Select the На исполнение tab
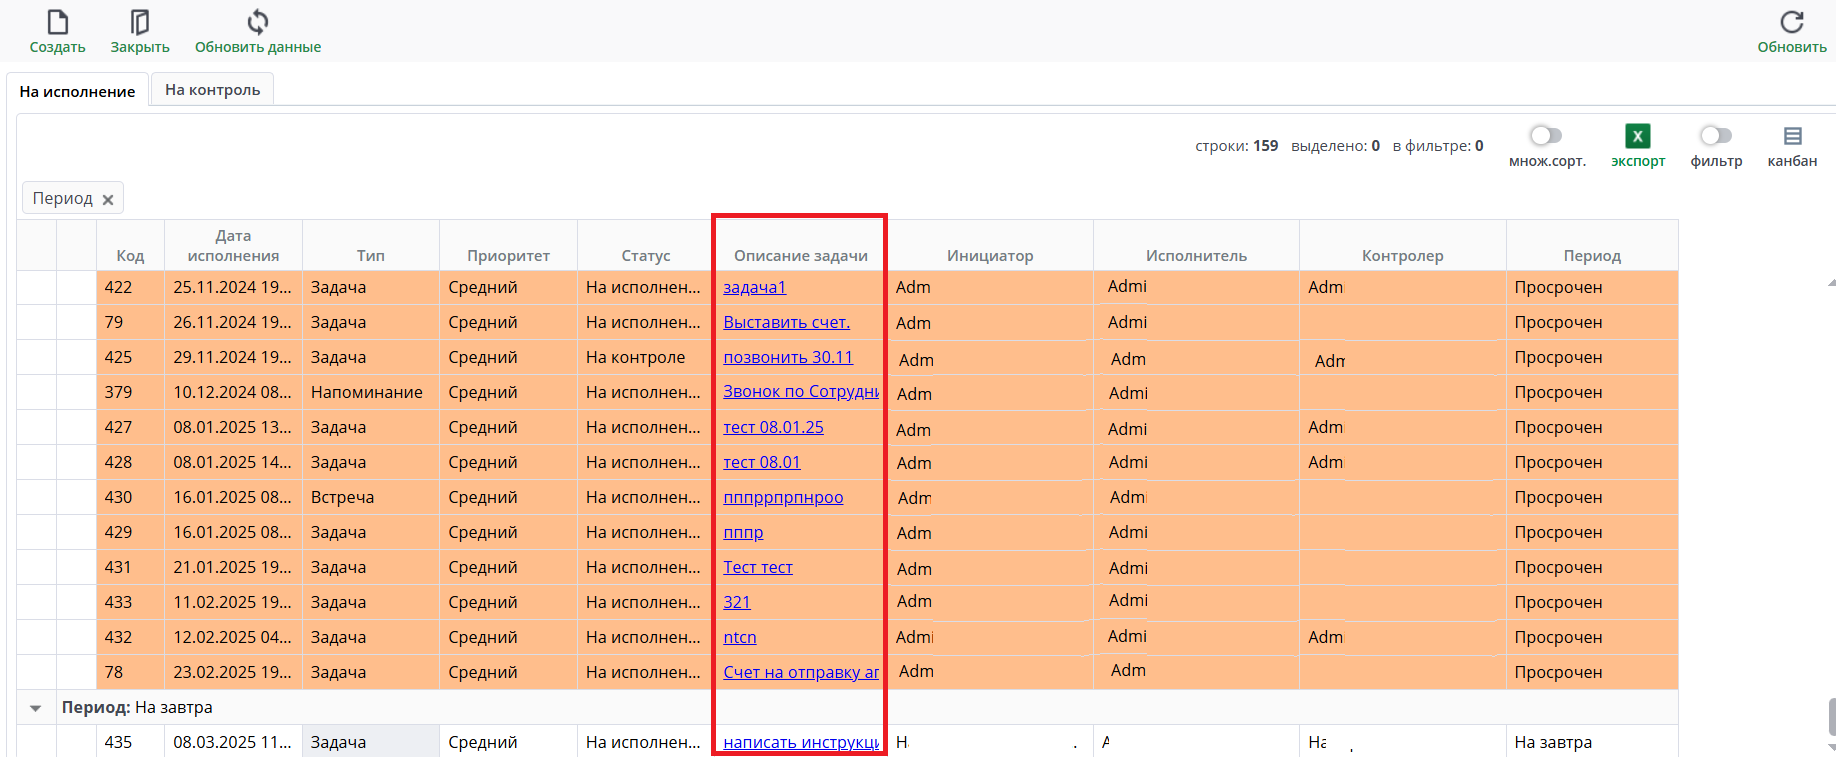This screenshot has width=1836, height=757. pyautogui.click(x=77, y=91)
